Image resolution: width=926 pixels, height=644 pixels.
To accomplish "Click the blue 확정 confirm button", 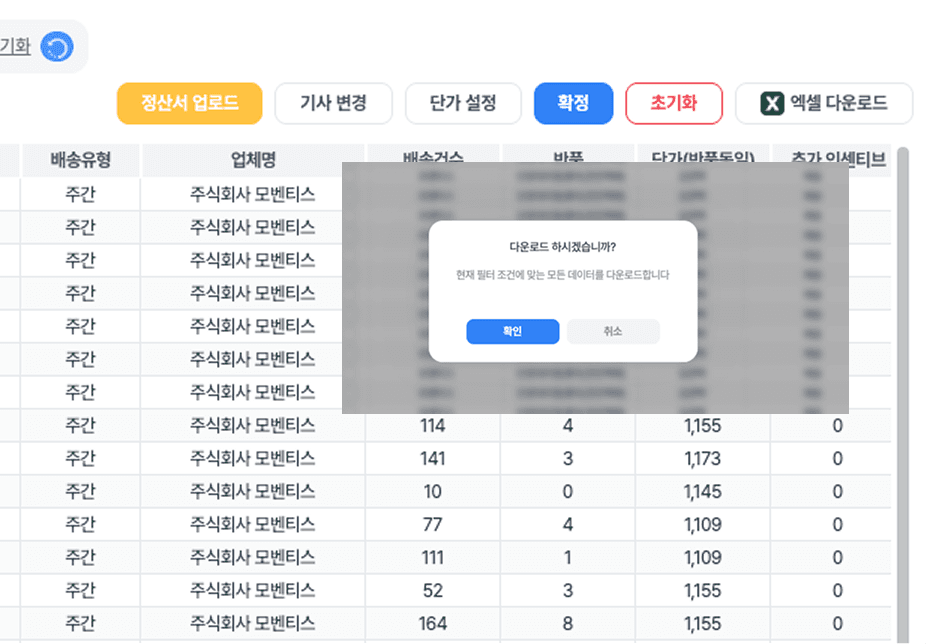I will (x=573, y=103).
